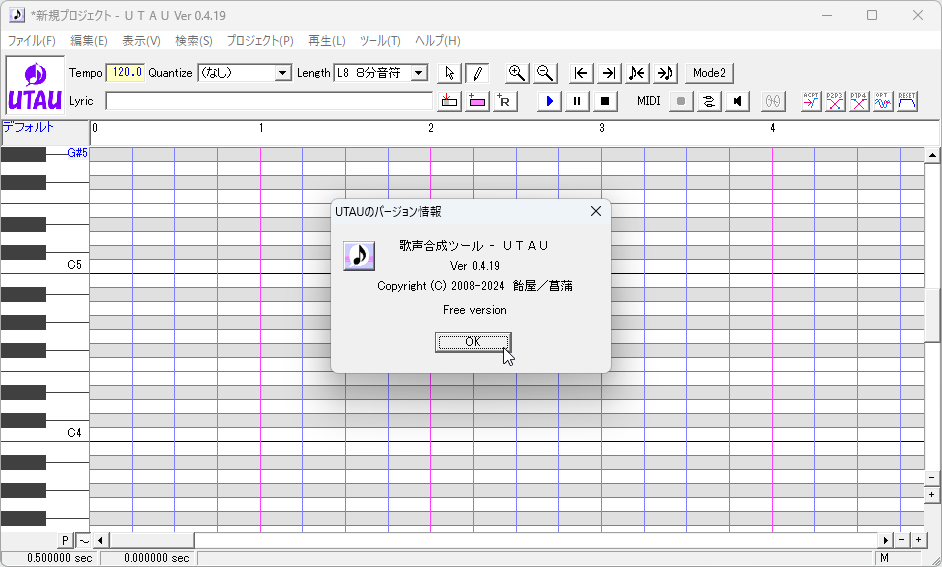Click vertical zoom minus button on right edge
The height and width of the screenshot is (567, 942).
coord(932,478)
